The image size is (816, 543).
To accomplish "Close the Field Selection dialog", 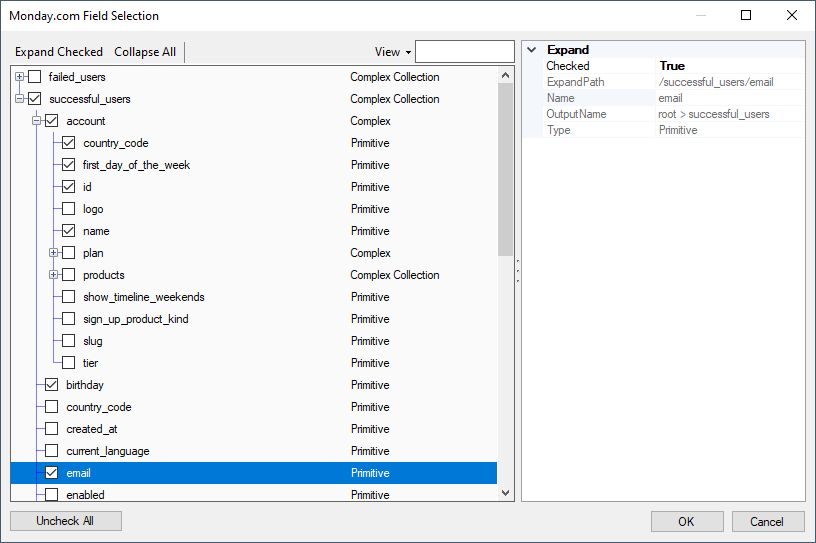I will (792, 15).
